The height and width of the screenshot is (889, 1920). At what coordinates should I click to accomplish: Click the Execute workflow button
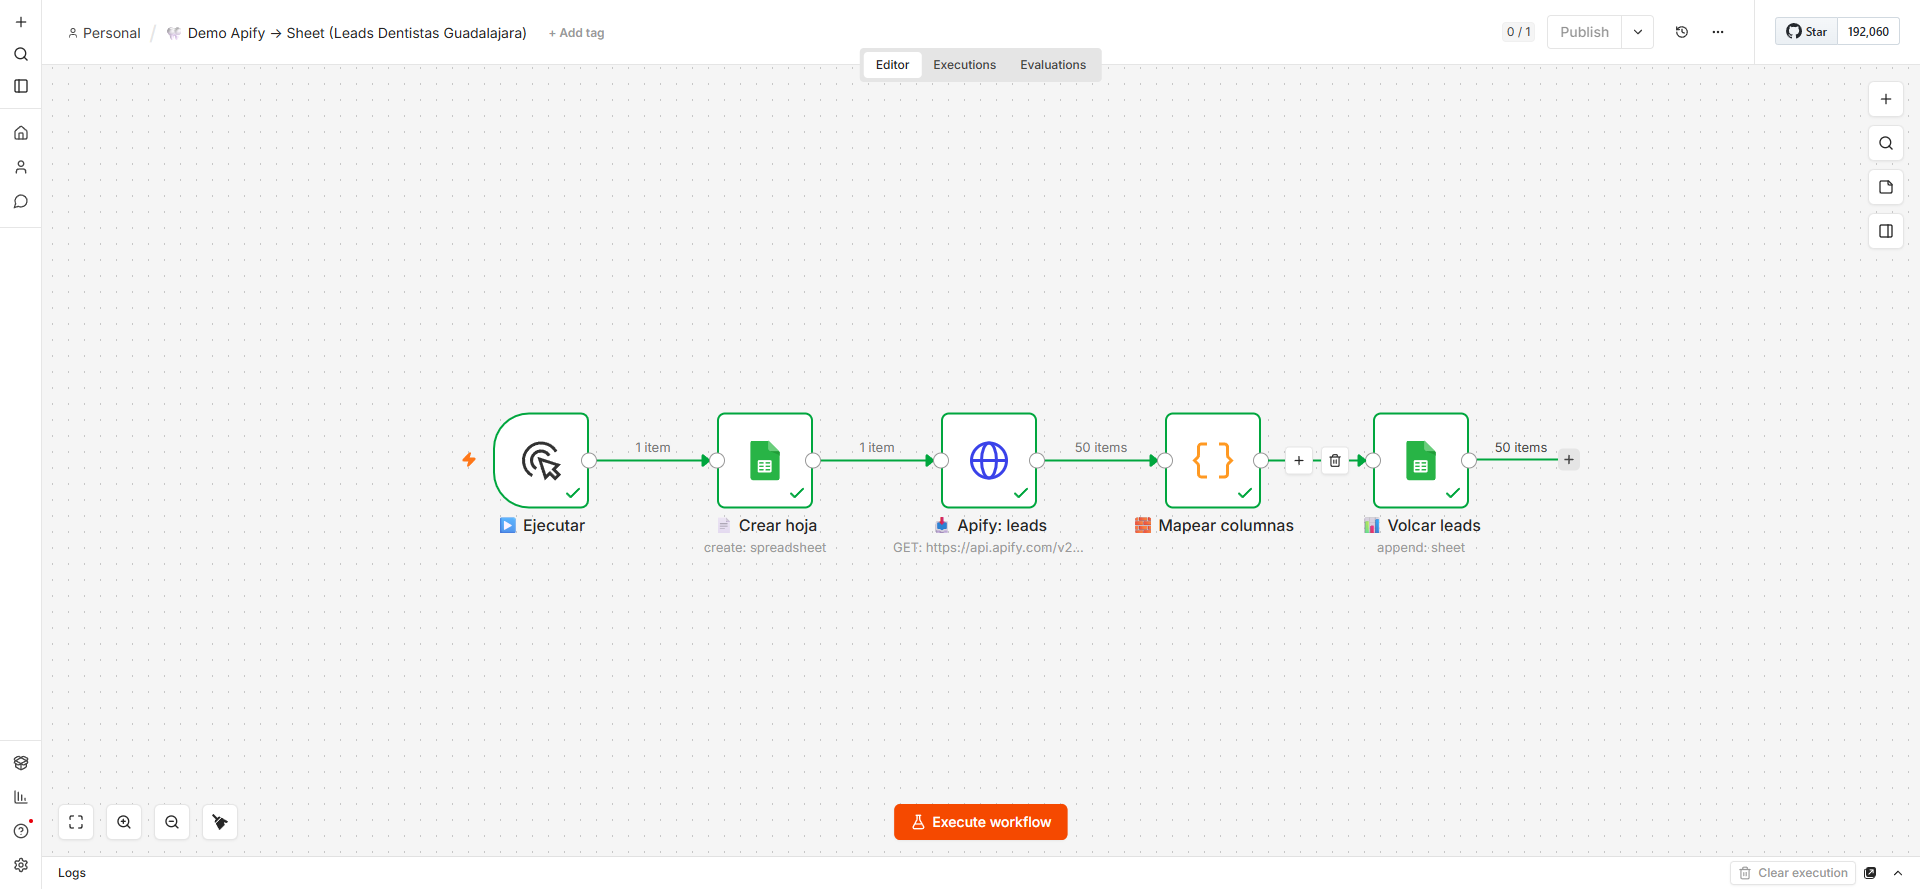[x=981, y=822]
